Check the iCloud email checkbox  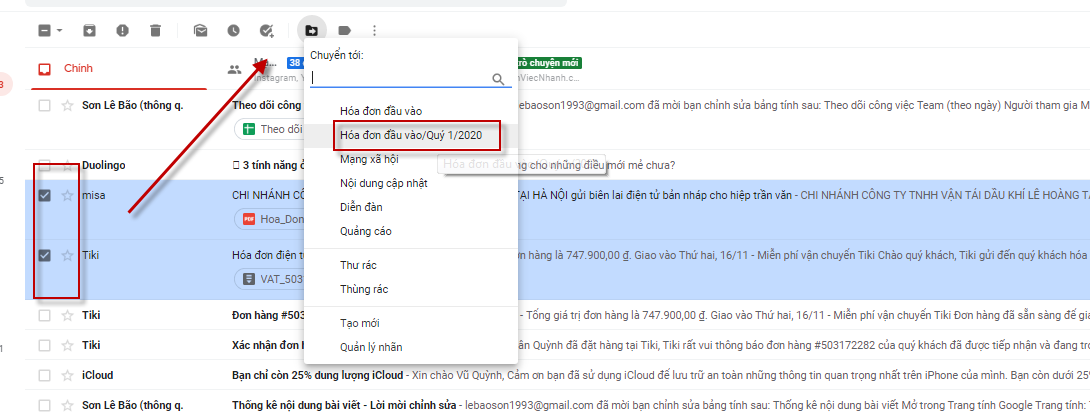[x=44, y=375]
